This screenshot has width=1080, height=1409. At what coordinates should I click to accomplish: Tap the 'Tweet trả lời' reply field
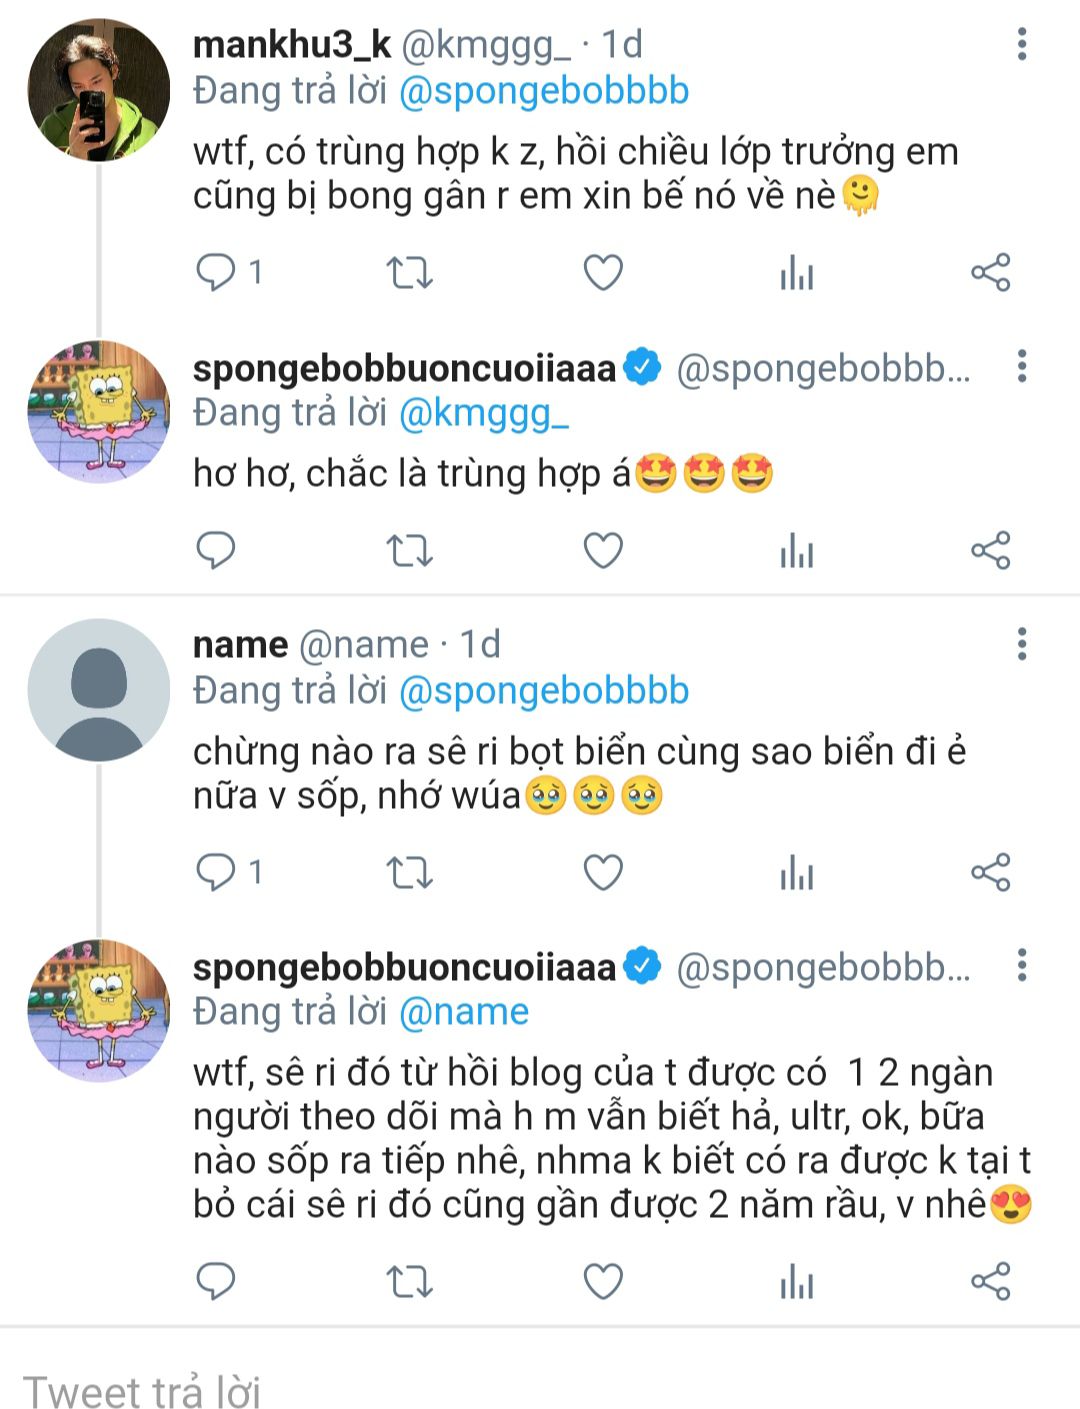pos(540,1389)
